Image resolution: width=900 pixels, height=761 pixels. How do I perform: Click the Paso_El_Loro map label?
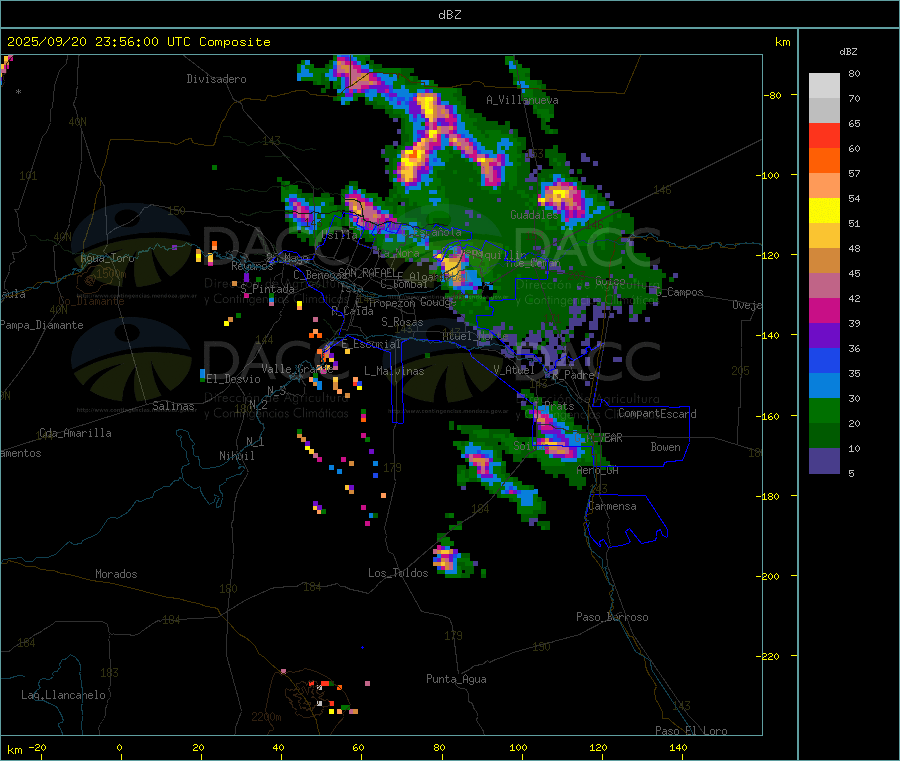691,731
